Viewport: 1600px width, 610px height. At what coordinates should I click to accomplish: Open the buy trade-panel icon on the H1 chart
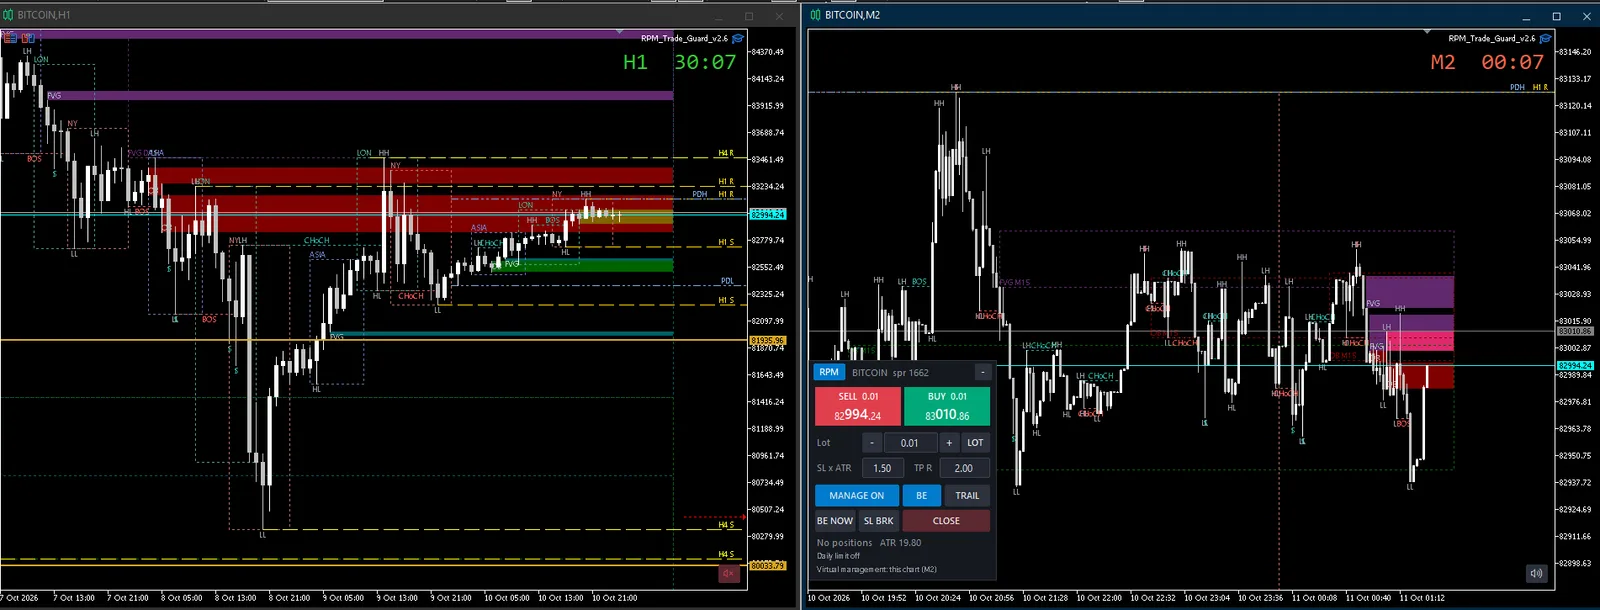(28, 38)
